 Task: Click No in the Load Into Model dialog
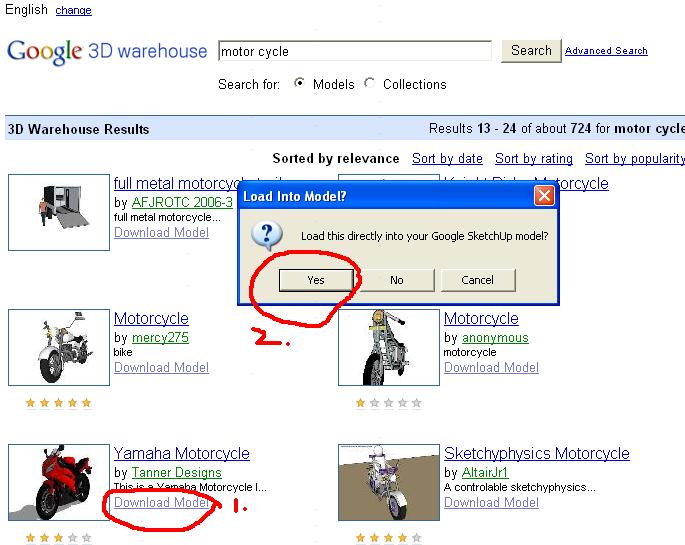397,280
